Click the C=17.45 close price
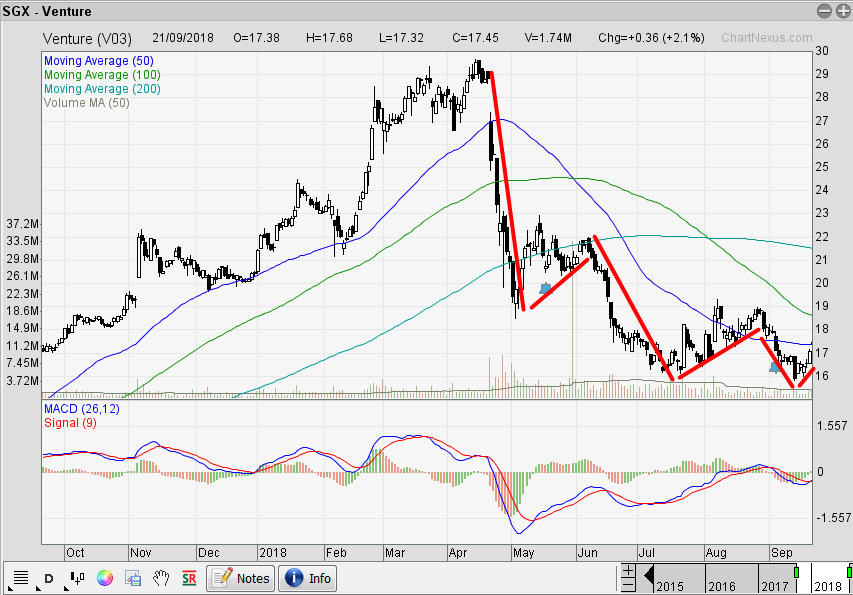This screenshot has width=853, height=595. tap(475, 38)
